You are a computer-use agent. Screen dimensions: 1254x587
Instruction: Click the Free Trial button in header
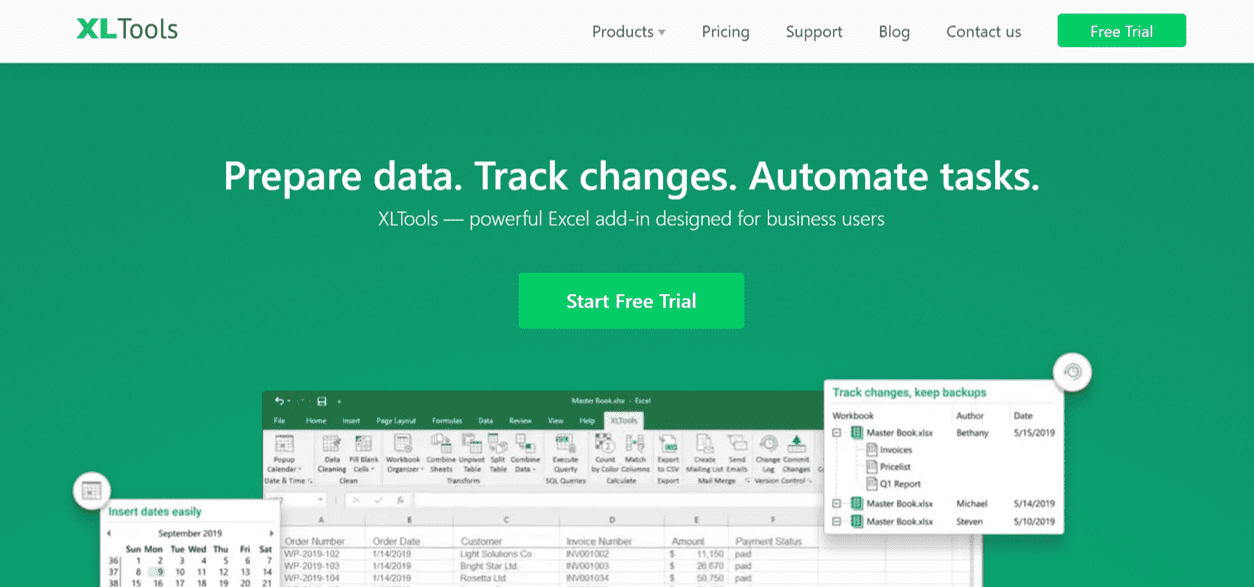click(1121, 31)
